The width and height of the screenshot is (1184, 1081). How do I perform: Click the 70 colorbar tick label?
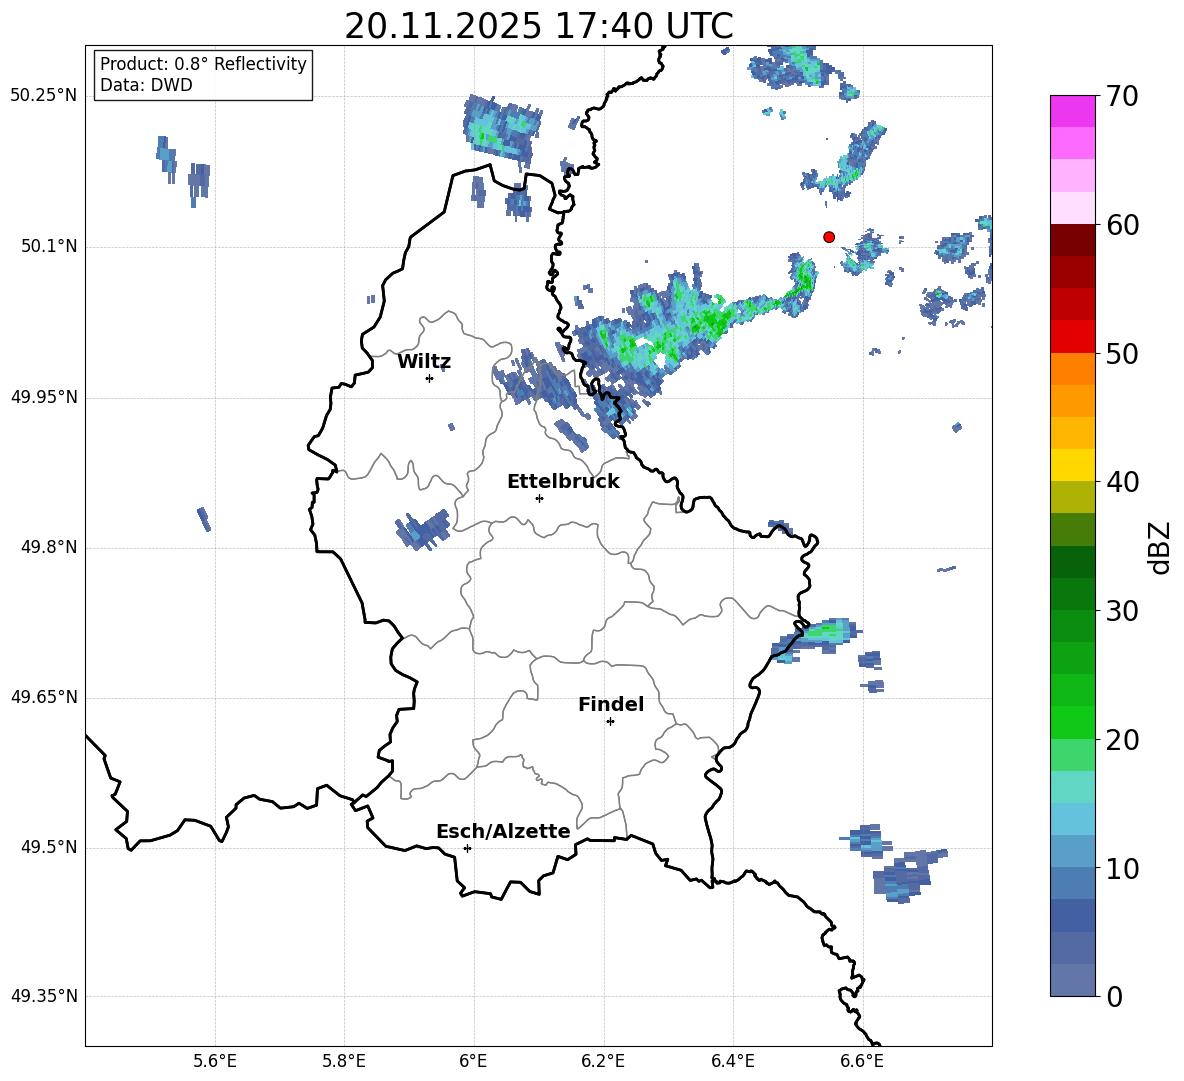[1123, 97]
